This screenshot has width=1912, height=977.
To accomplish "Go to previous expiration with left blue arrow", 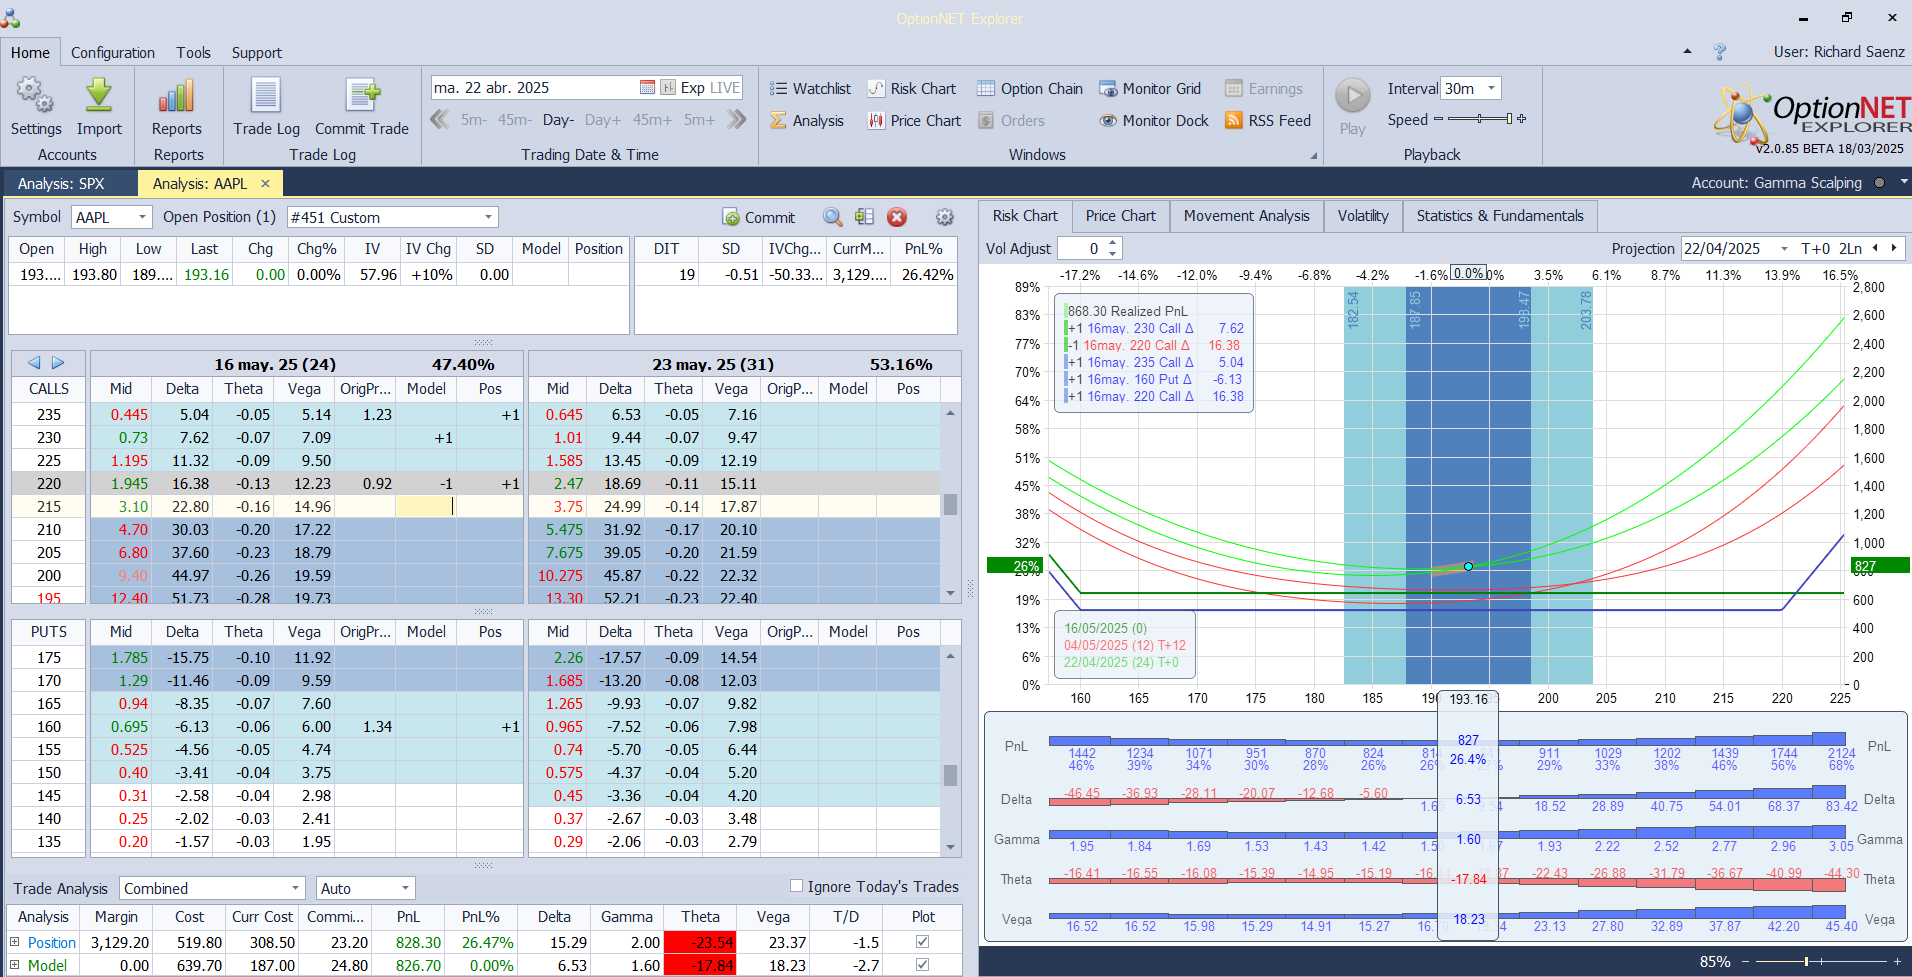I will coord(34,363).
